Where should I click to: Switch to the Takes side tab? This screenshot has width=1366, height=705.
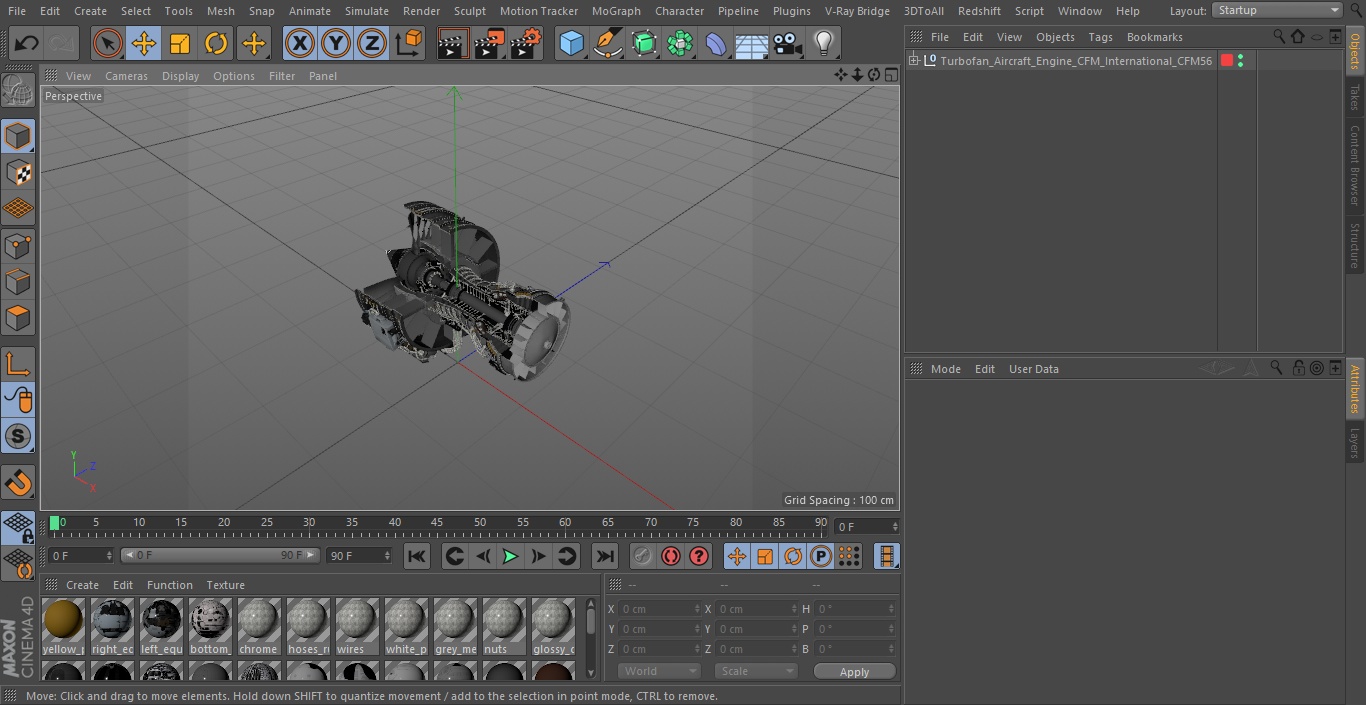(1355, 97)
